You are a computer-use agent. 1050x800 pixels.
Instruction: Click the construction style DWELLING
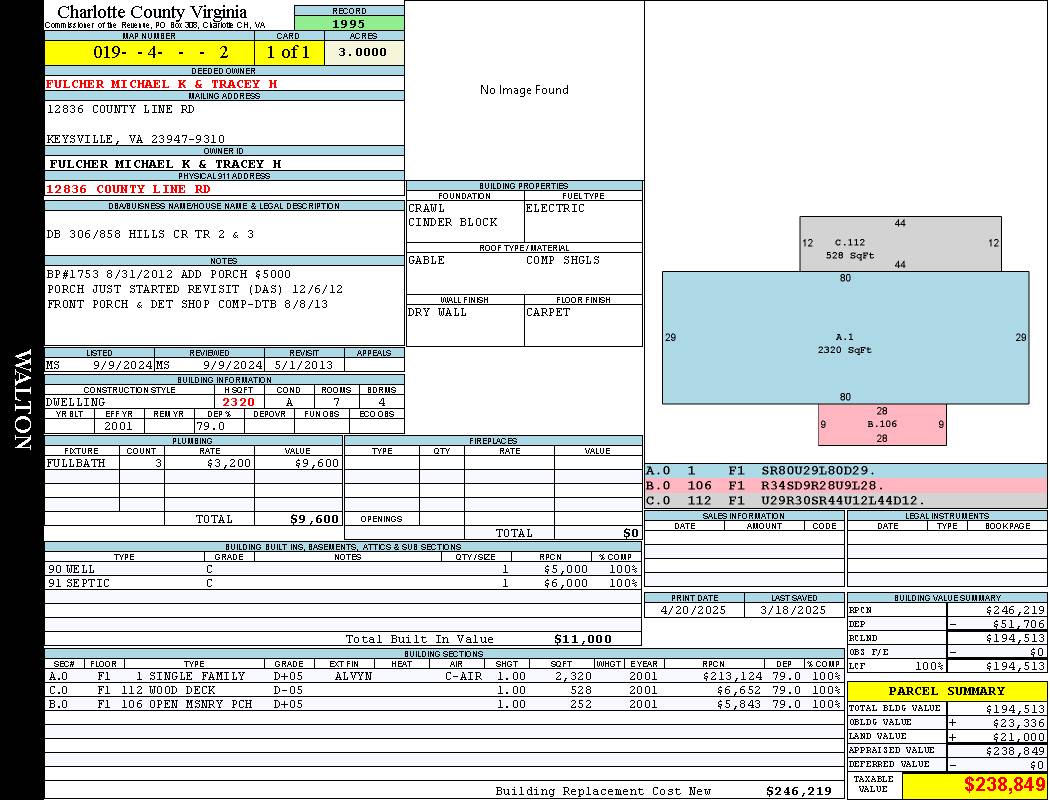click(x=75, y=402)
